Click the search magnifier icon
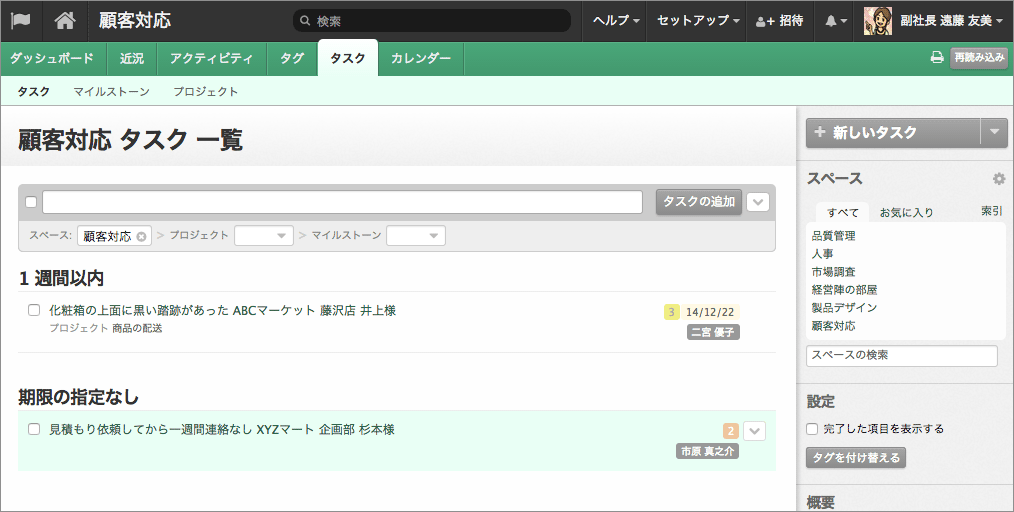 click(305, 21)
